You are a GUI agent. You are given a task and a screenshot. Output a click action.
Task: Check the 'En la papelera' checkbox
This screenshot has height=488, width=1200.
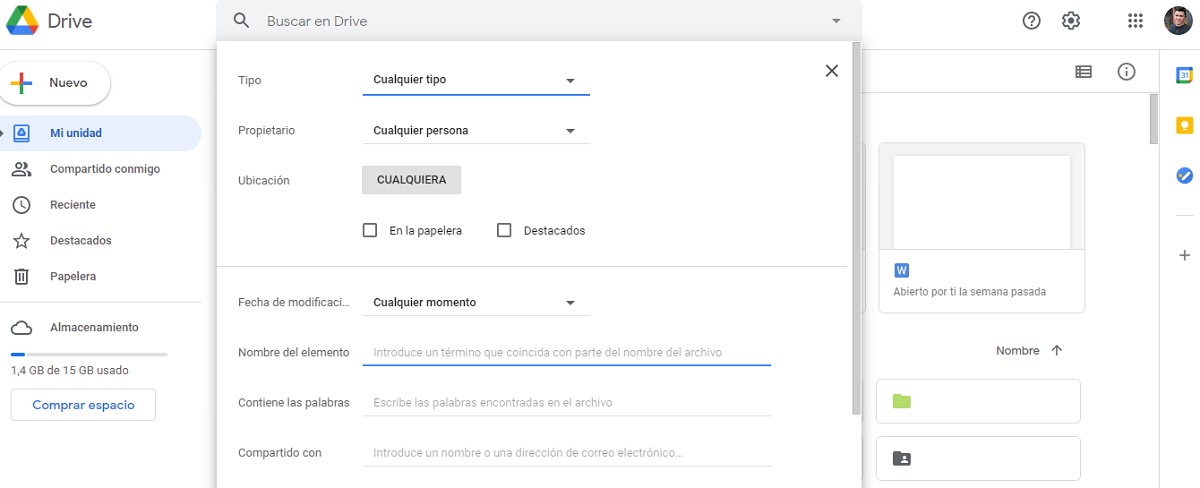(370, 230)
